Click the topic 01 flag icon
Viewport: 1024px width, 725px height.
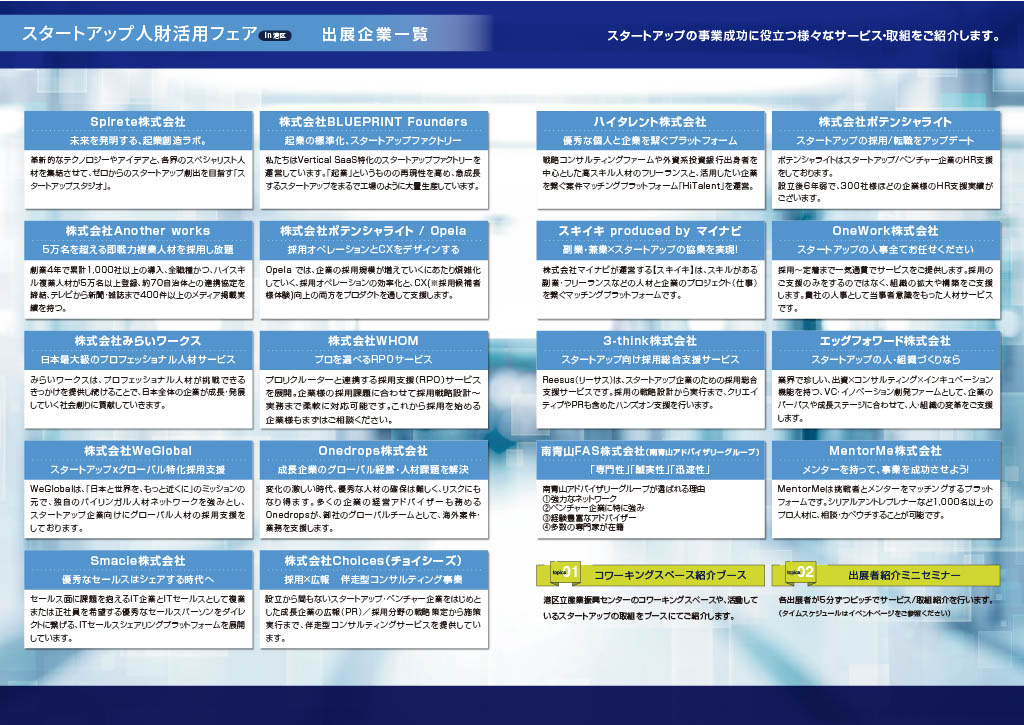[560, 572]
